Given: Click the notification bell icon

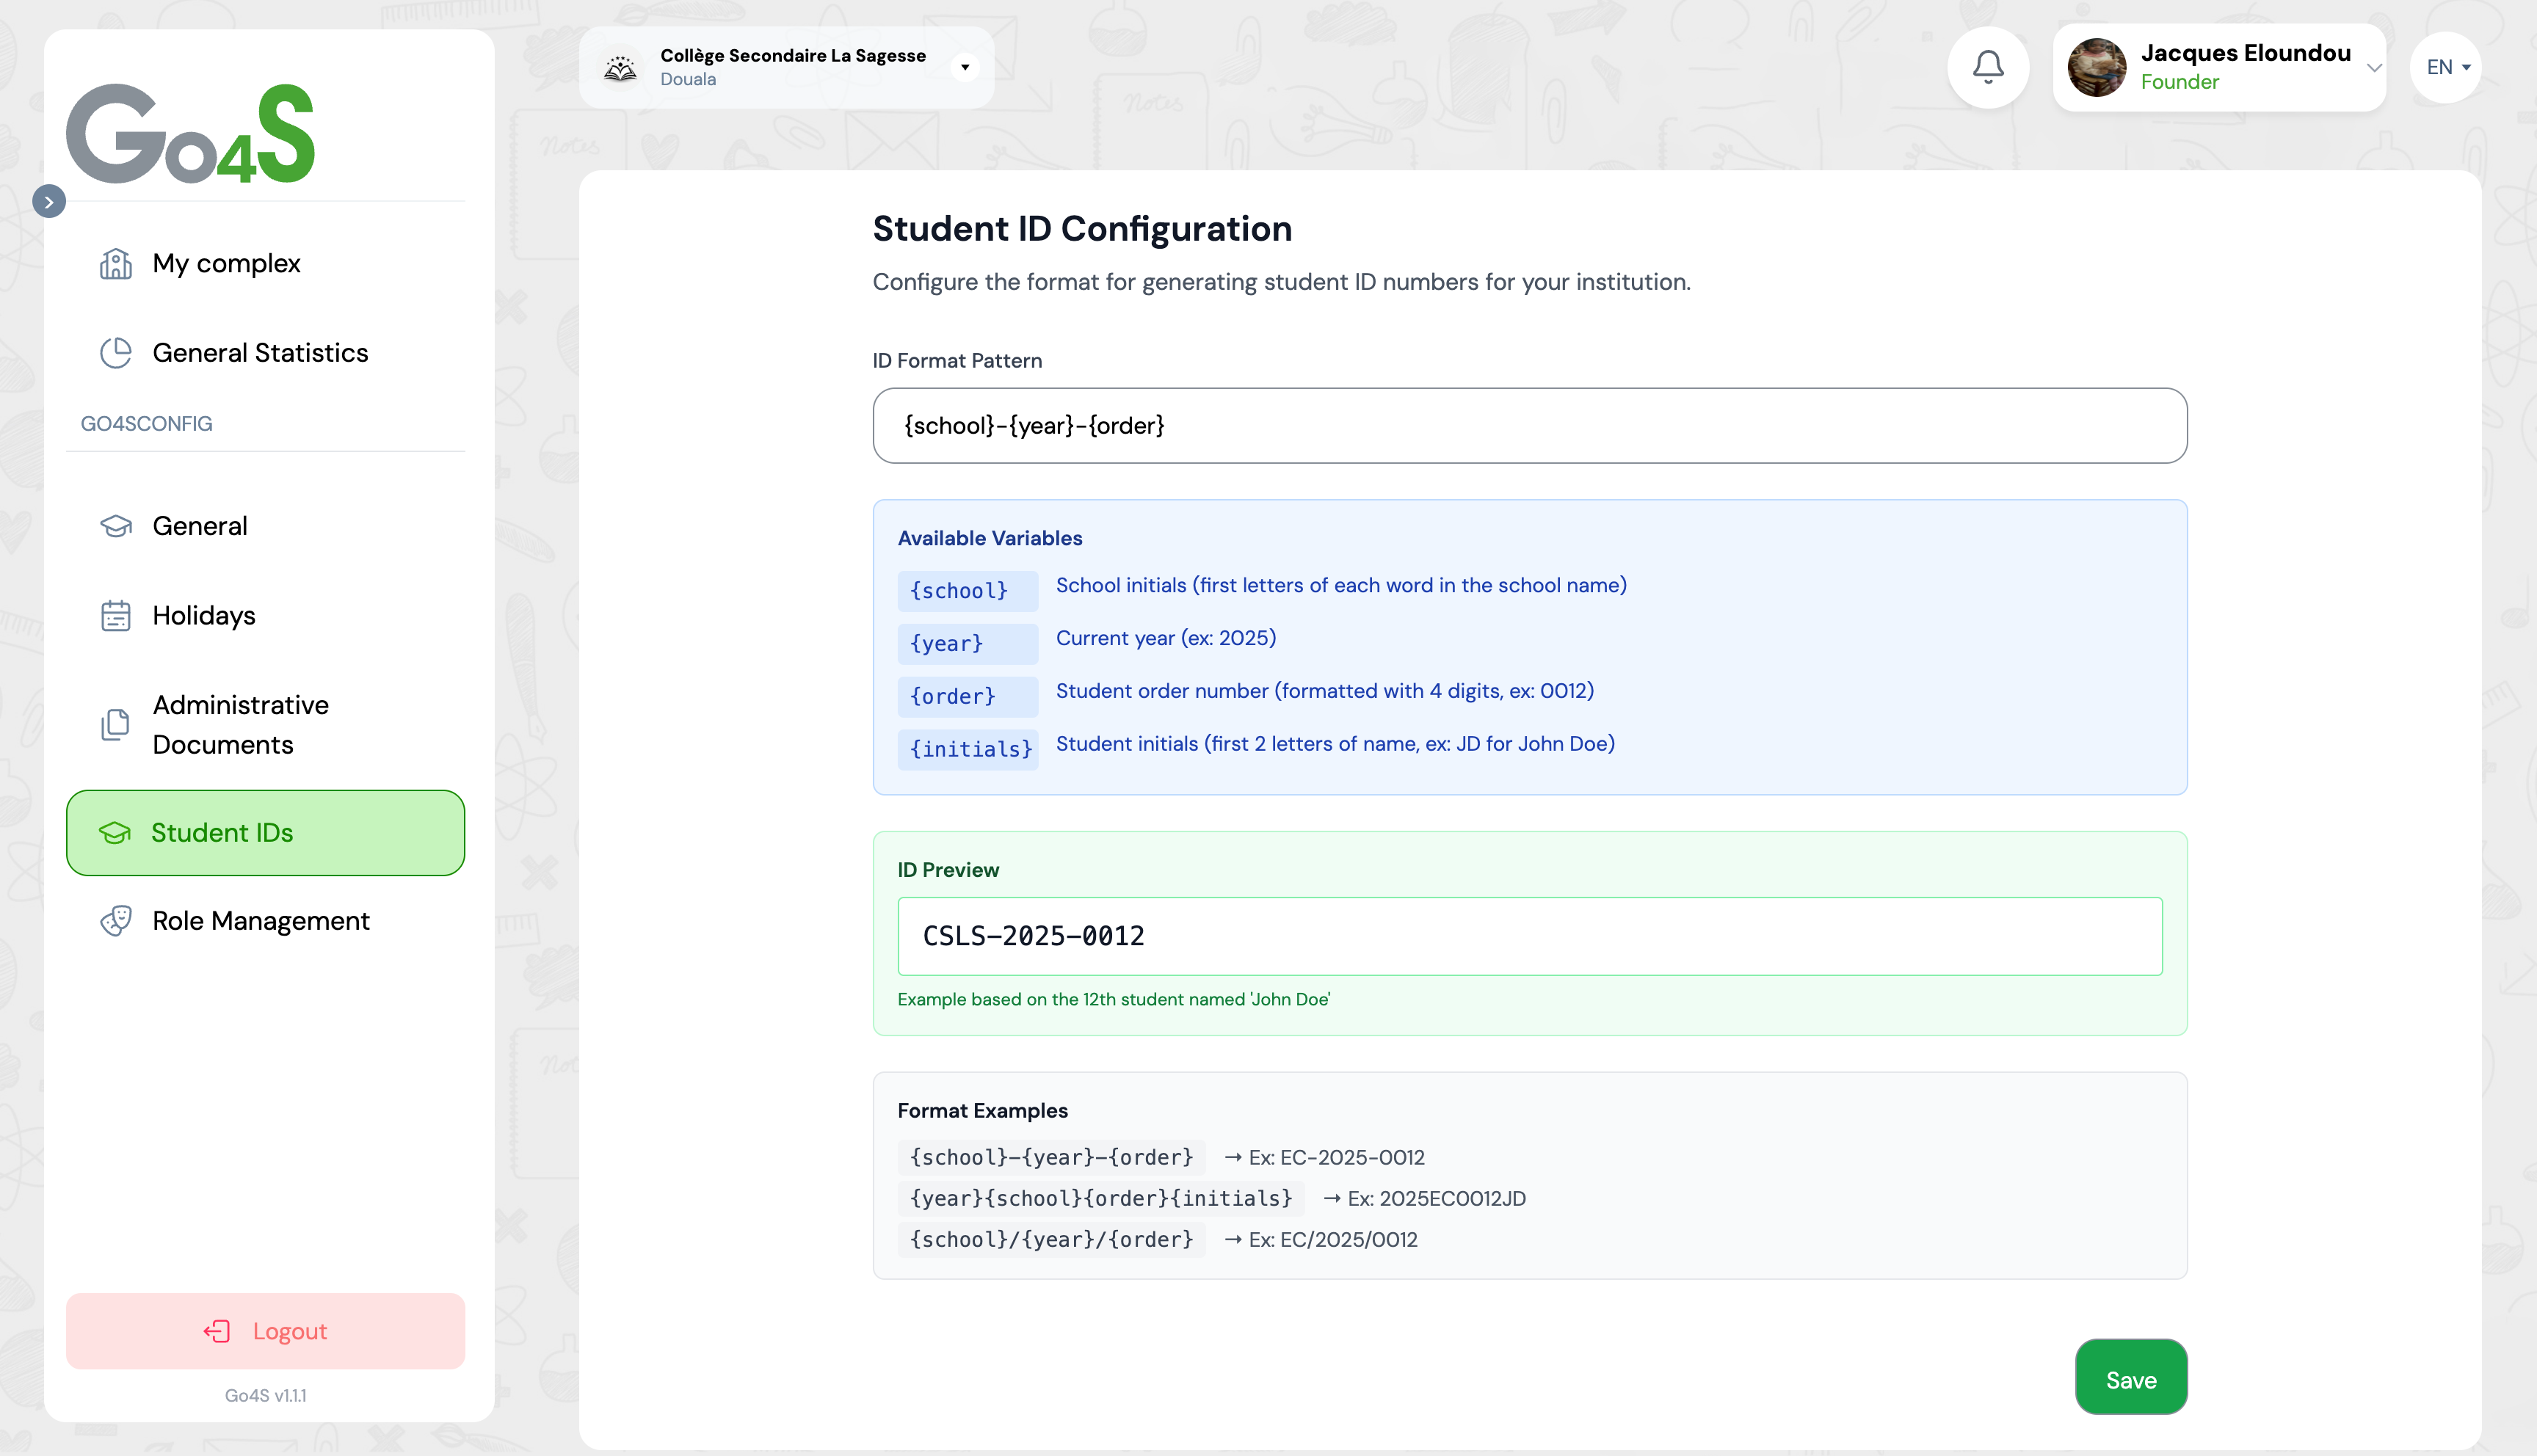Looking at the screenshot, I should click(x=1987, y=67).
